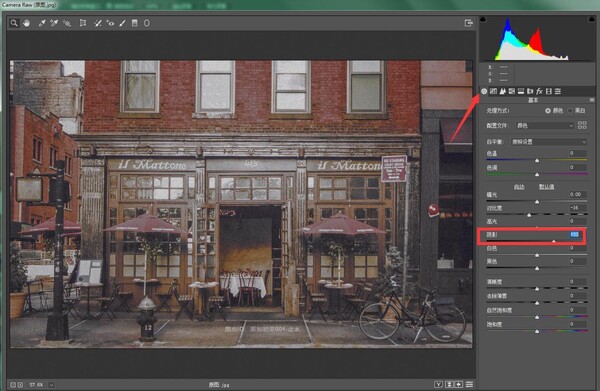The height and width of the screenshot is (391, 600).
Task: Click the 自动 auto link
Action: pos(519,187)
